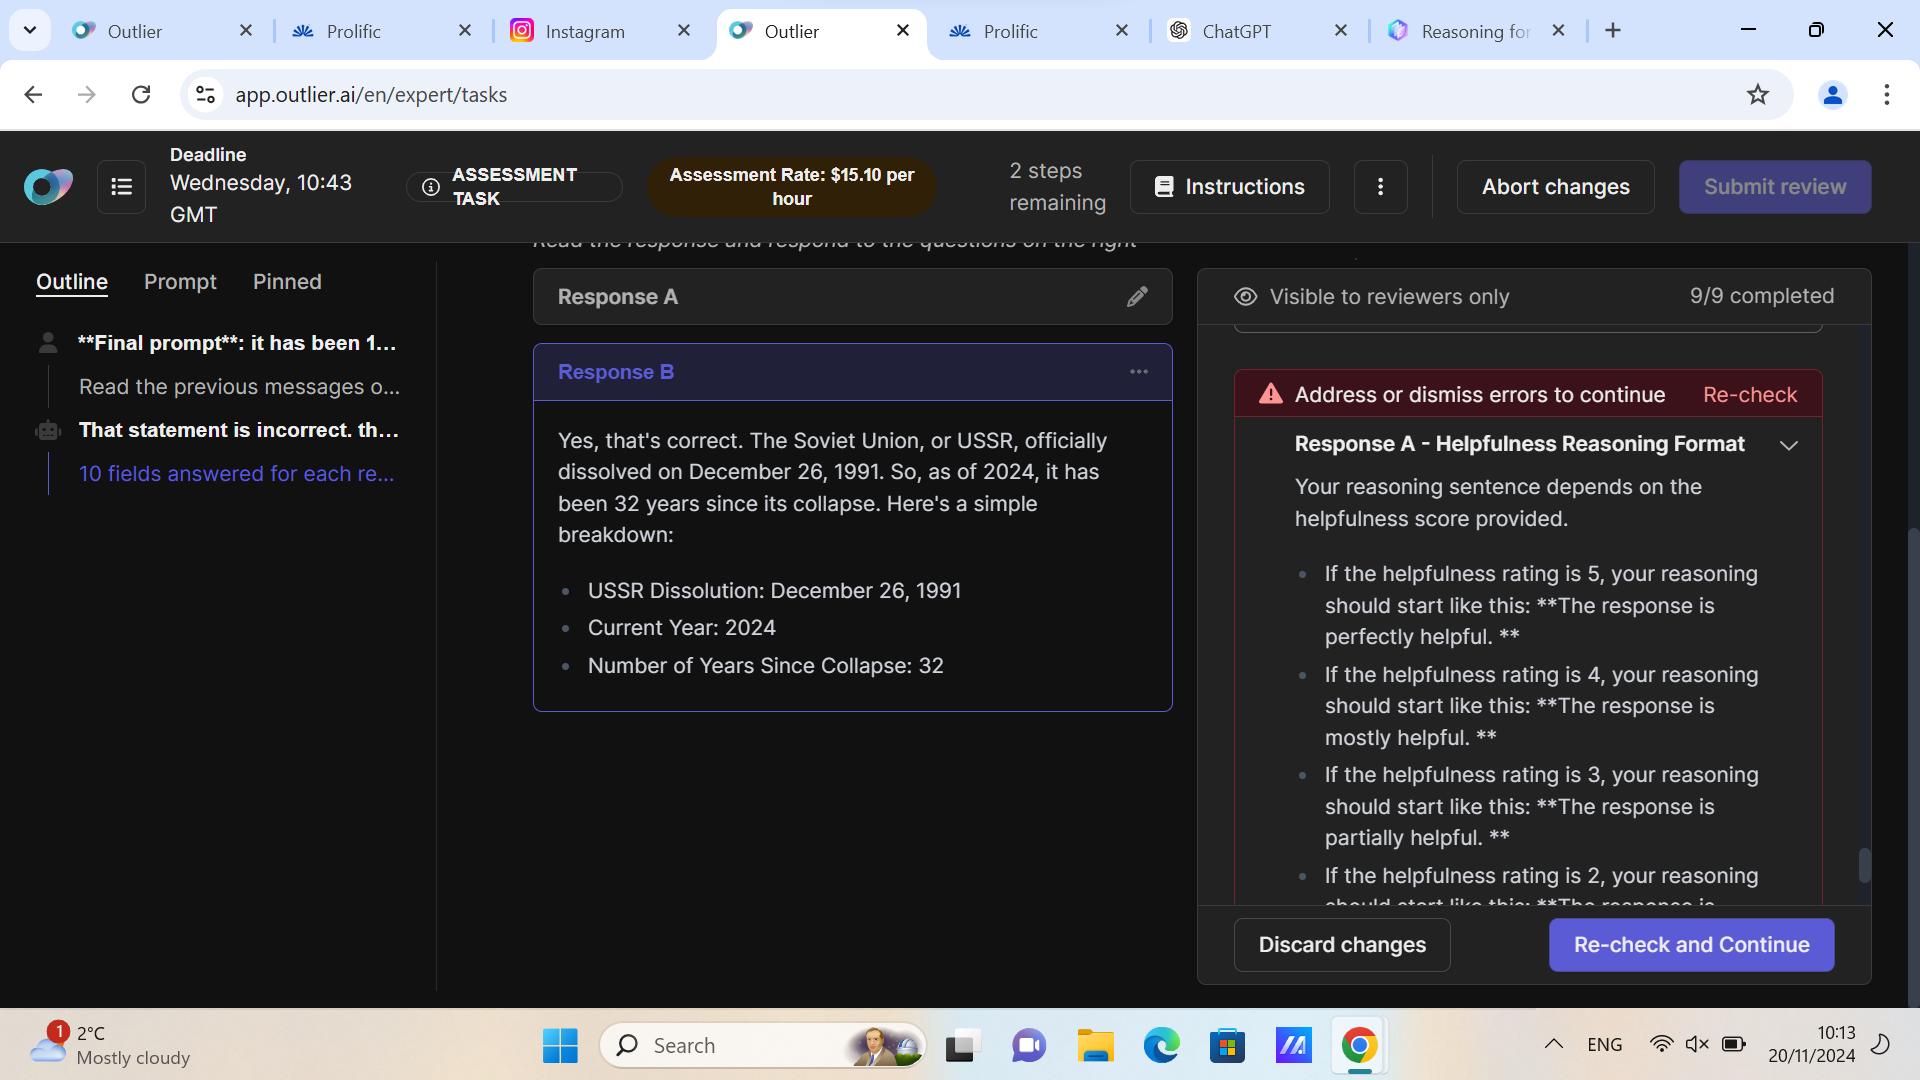This screenshot has width=1920, height=1080.
Task: Close the Instagram tab
Action: [684, 31]
